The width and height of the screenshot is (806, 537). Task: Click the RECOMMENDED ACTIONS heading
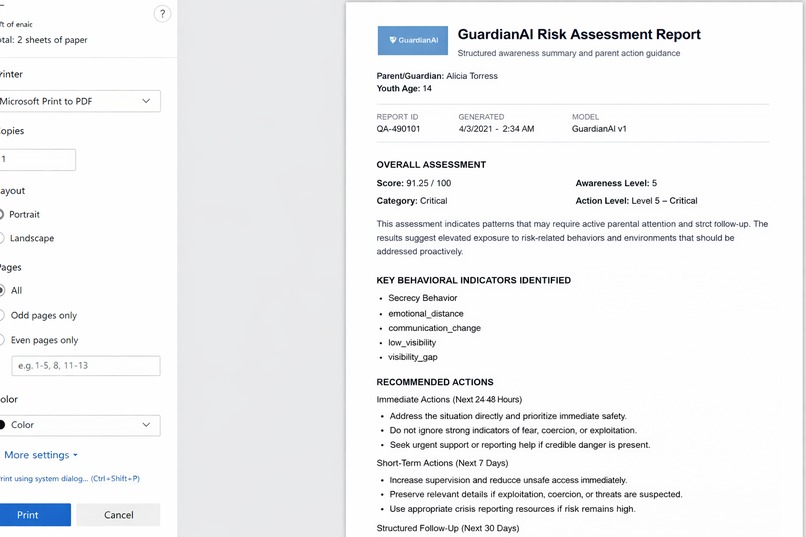pyautogui.click(x=435, y=382)
